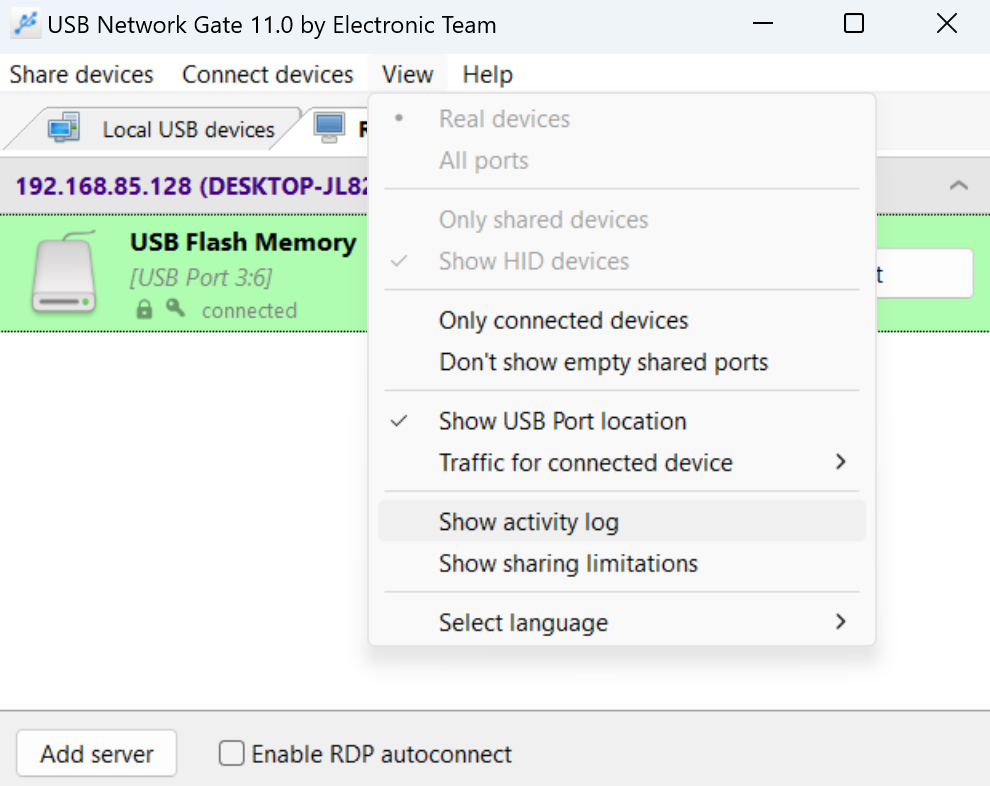
Task: Switch to Local USB devices tab
Action: click(188, 130)
